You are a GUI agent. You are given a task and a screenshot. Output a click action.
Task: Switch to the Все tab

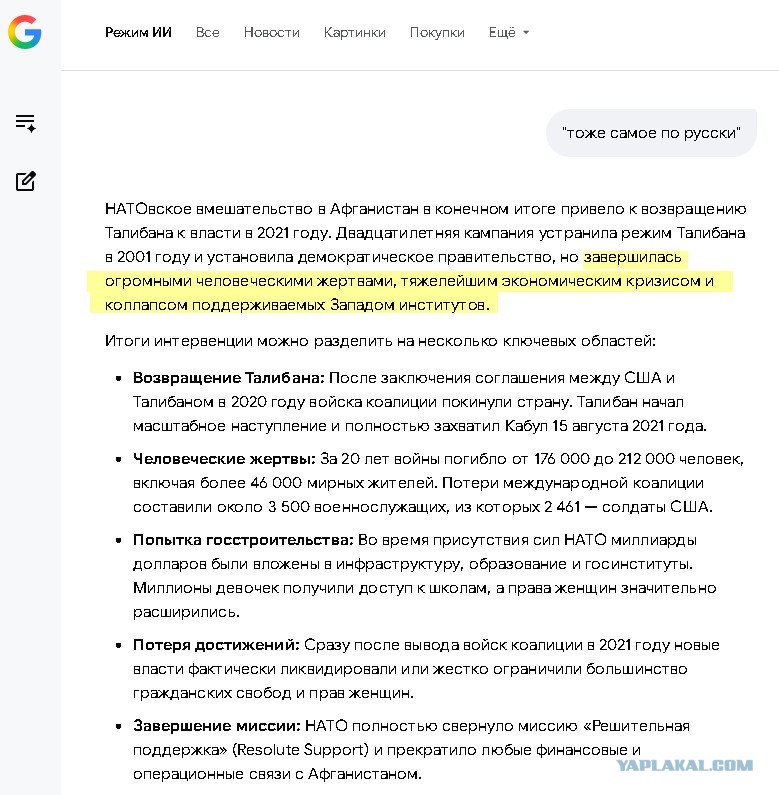(207, 32)
